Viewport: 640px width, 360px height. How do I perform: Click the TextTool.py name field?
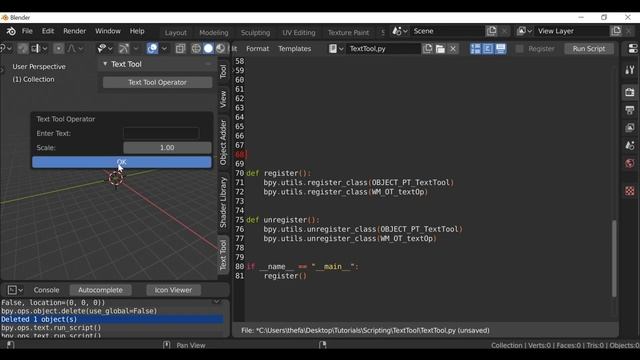383,49
